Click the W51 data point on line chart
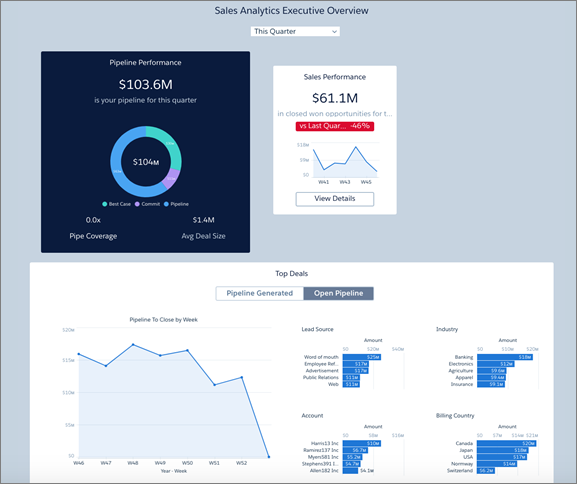The image size is (577, 484). tap(215, 385)
